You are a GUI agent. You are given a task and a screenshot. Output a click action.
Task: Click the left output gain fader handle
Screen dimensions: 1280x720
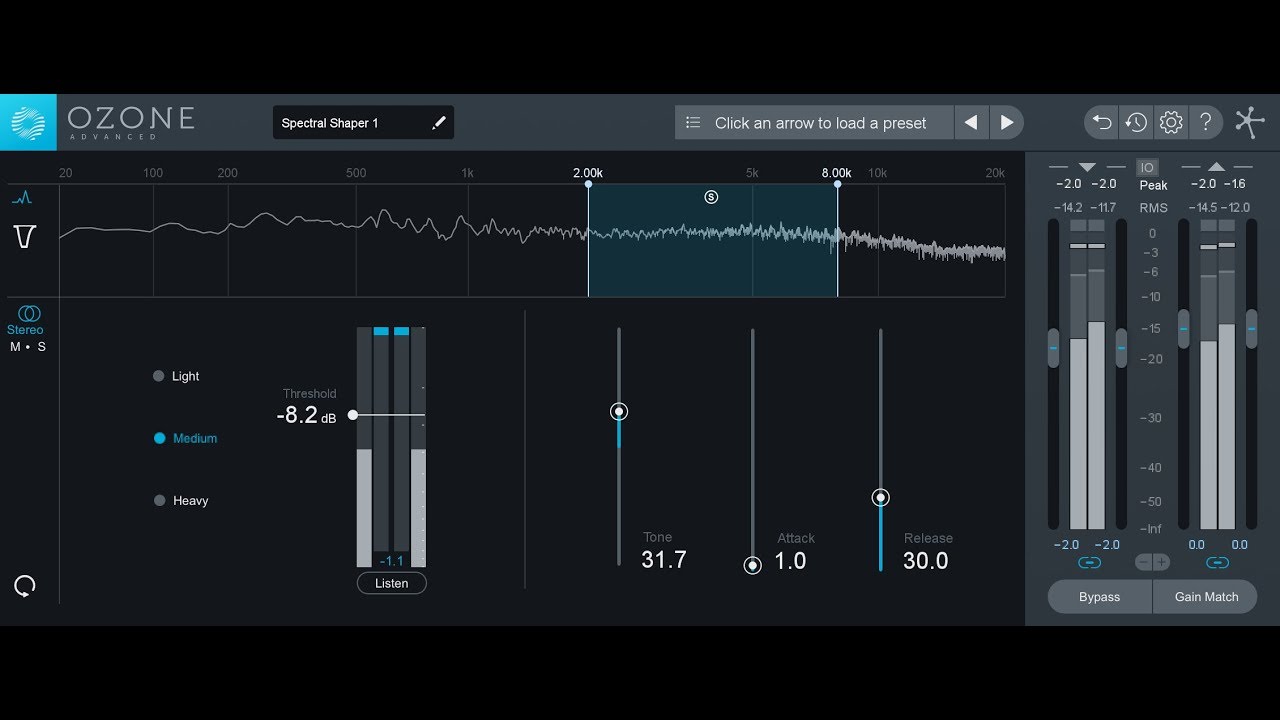click(1184, 328)
